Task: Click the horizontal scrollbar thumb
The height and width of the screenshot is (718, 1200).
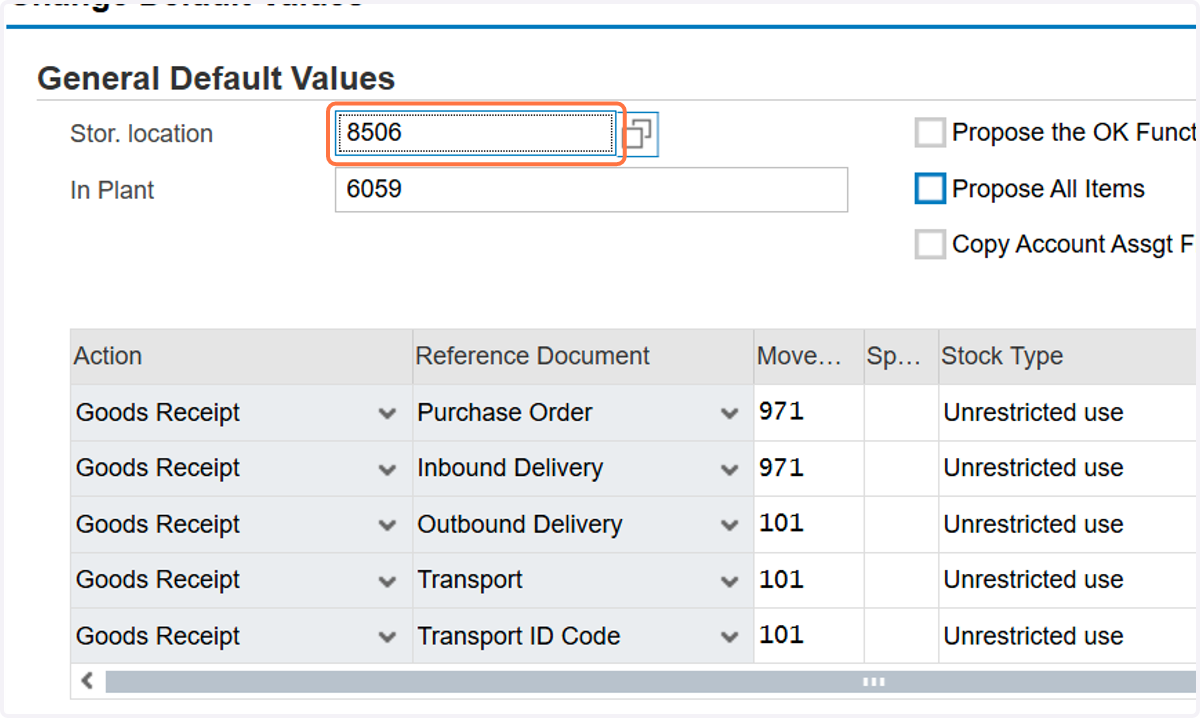Action: (x=652, y=682)
